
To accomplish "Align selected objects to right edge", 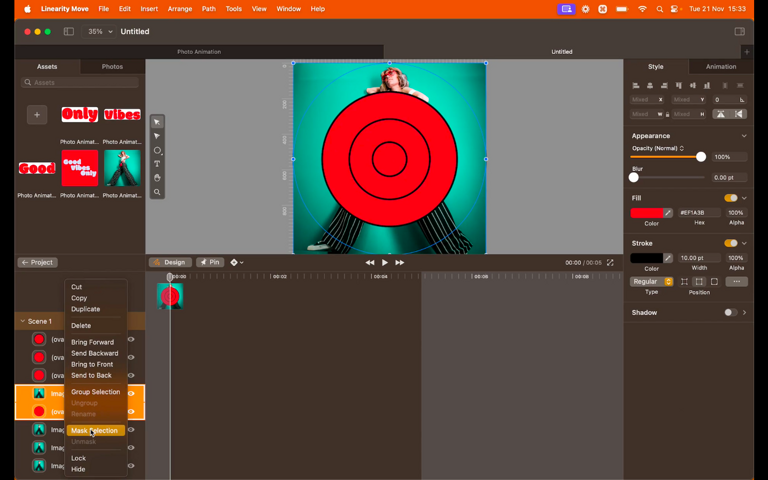I will coord(664,85).
